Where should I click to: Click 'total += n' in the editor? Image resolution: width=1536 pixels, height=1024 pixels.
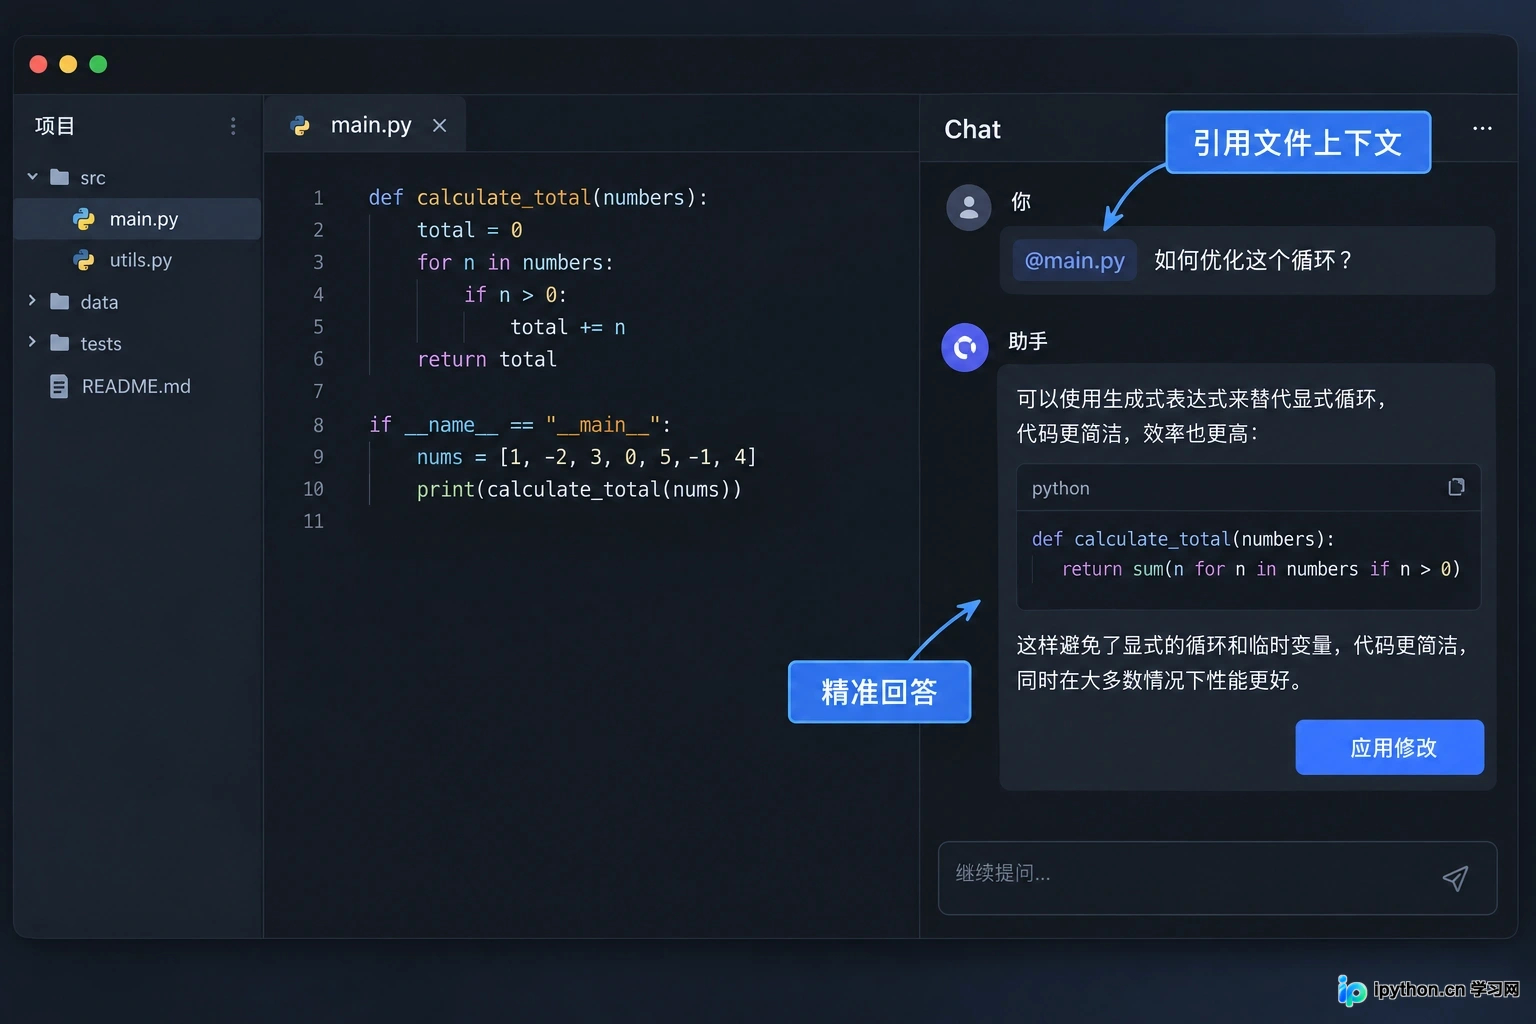tap(568, 327)
